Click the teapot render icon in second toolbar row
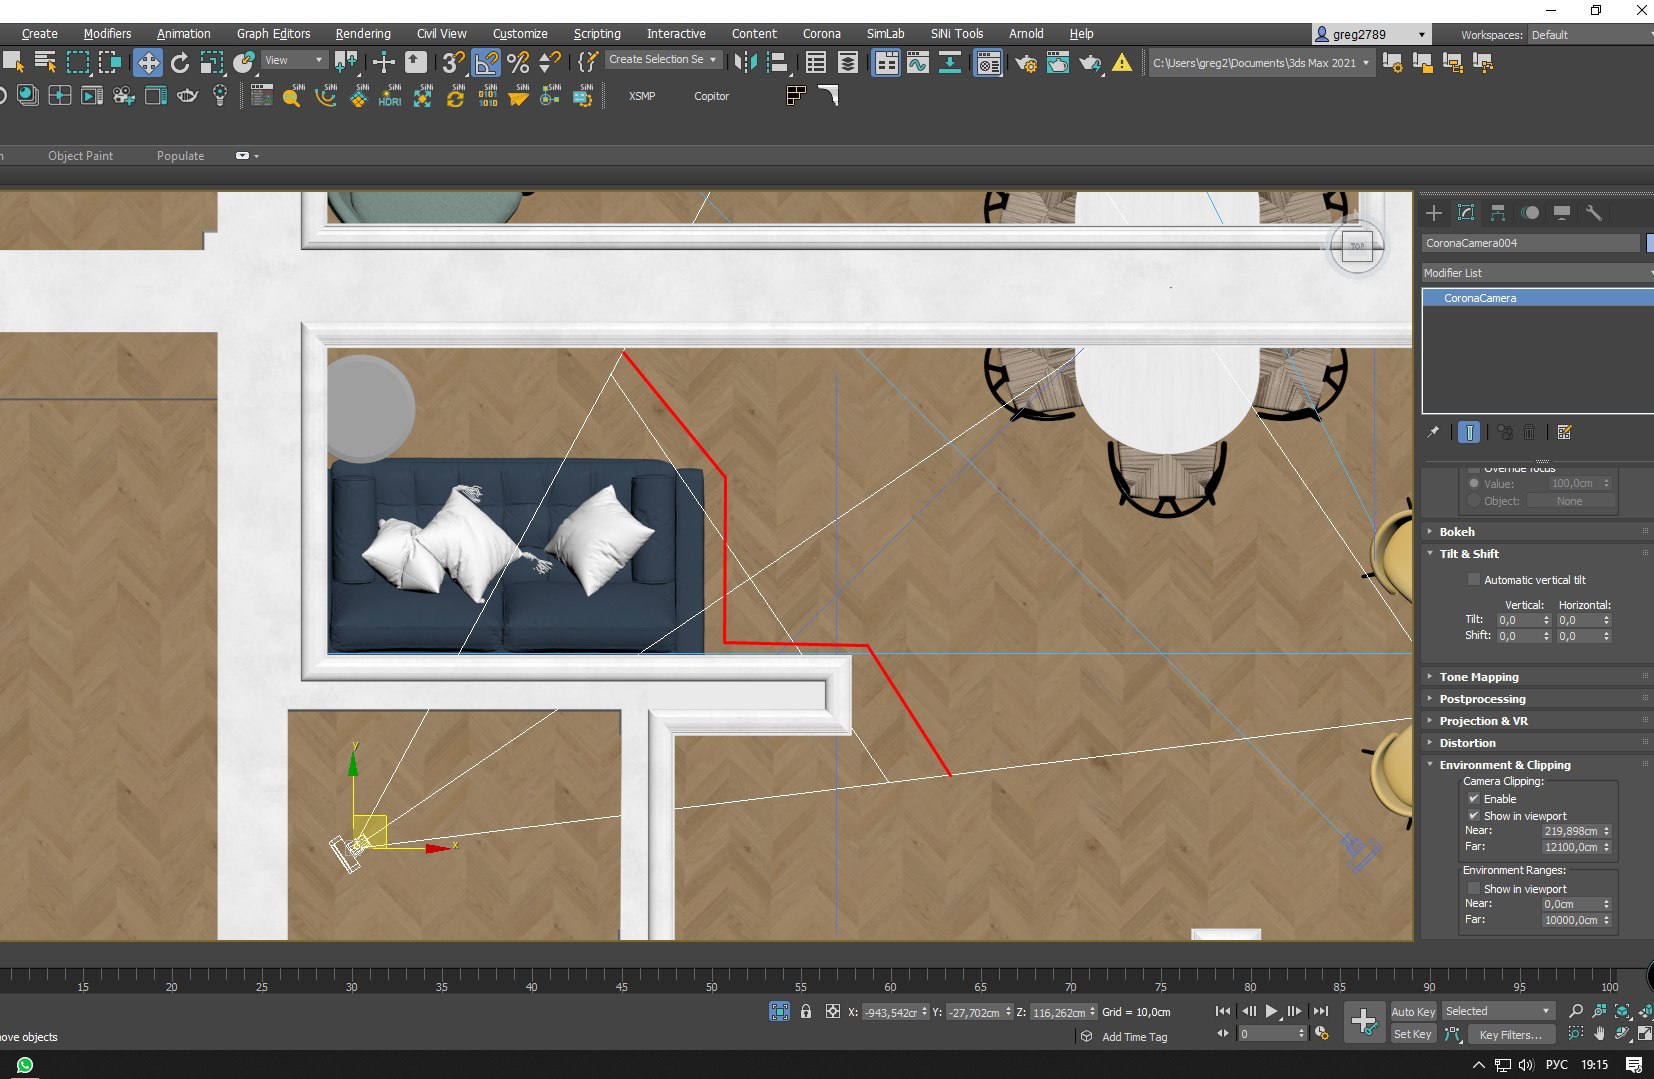 click(x=187, y=96)
